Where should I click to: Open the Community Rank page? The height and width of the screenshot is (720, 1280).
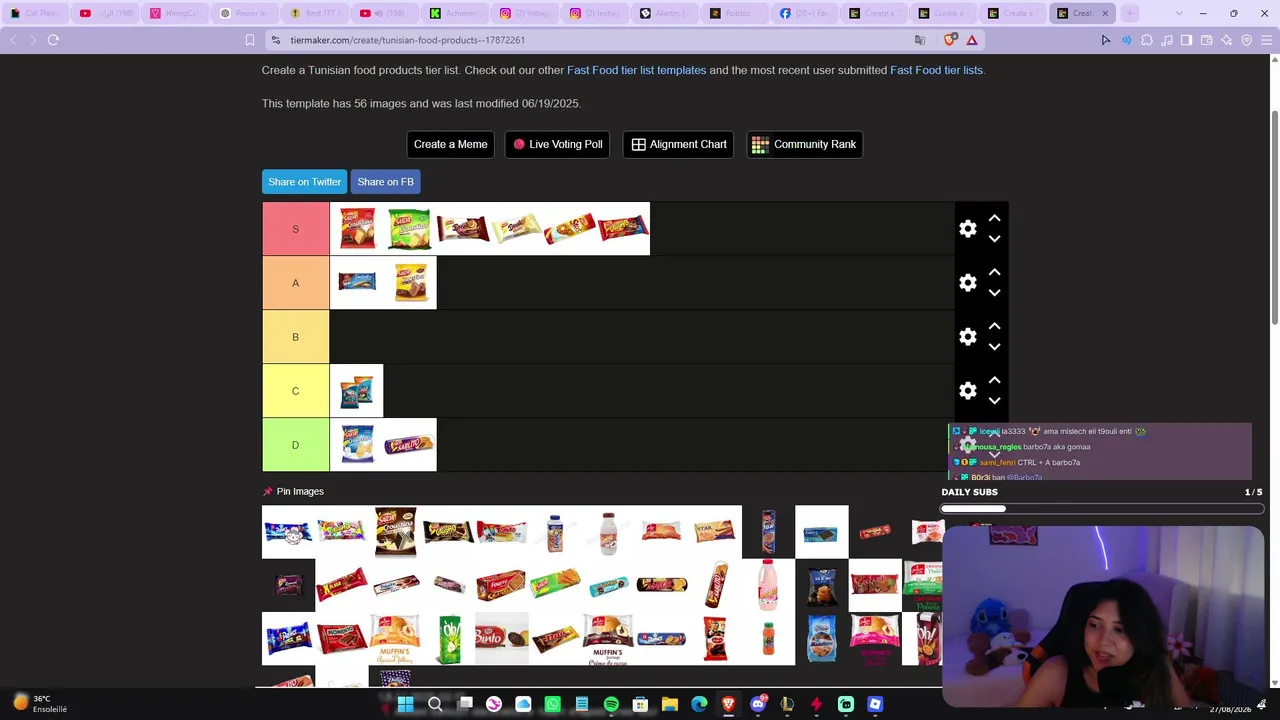[x=804, y=144]
